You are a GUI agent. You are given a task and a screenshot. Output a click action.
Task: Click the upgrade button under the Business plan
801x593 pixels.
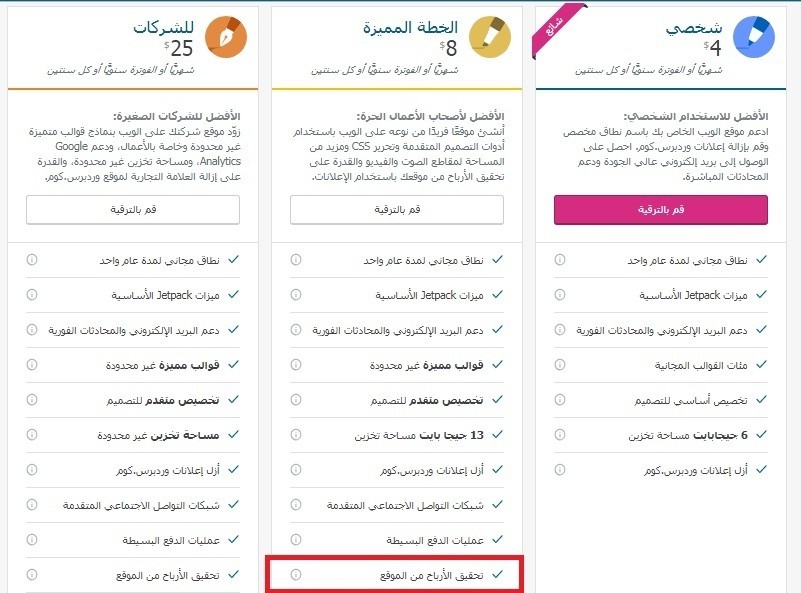click(133, 209)
